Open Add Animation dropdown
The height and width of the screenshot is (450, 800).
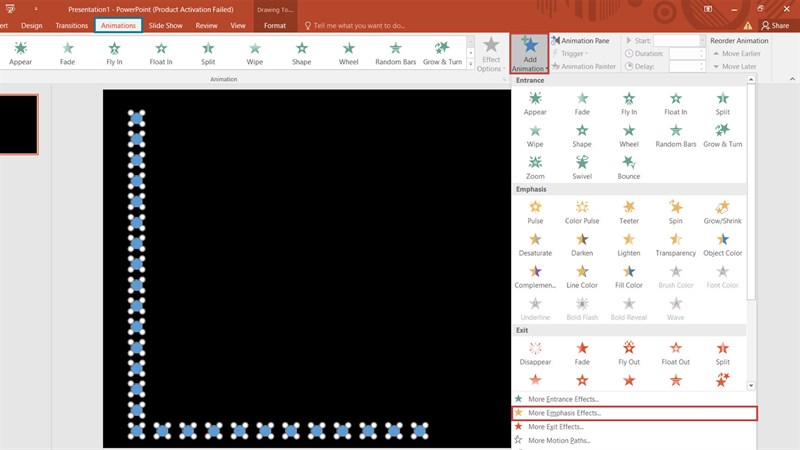pos(530,54)
